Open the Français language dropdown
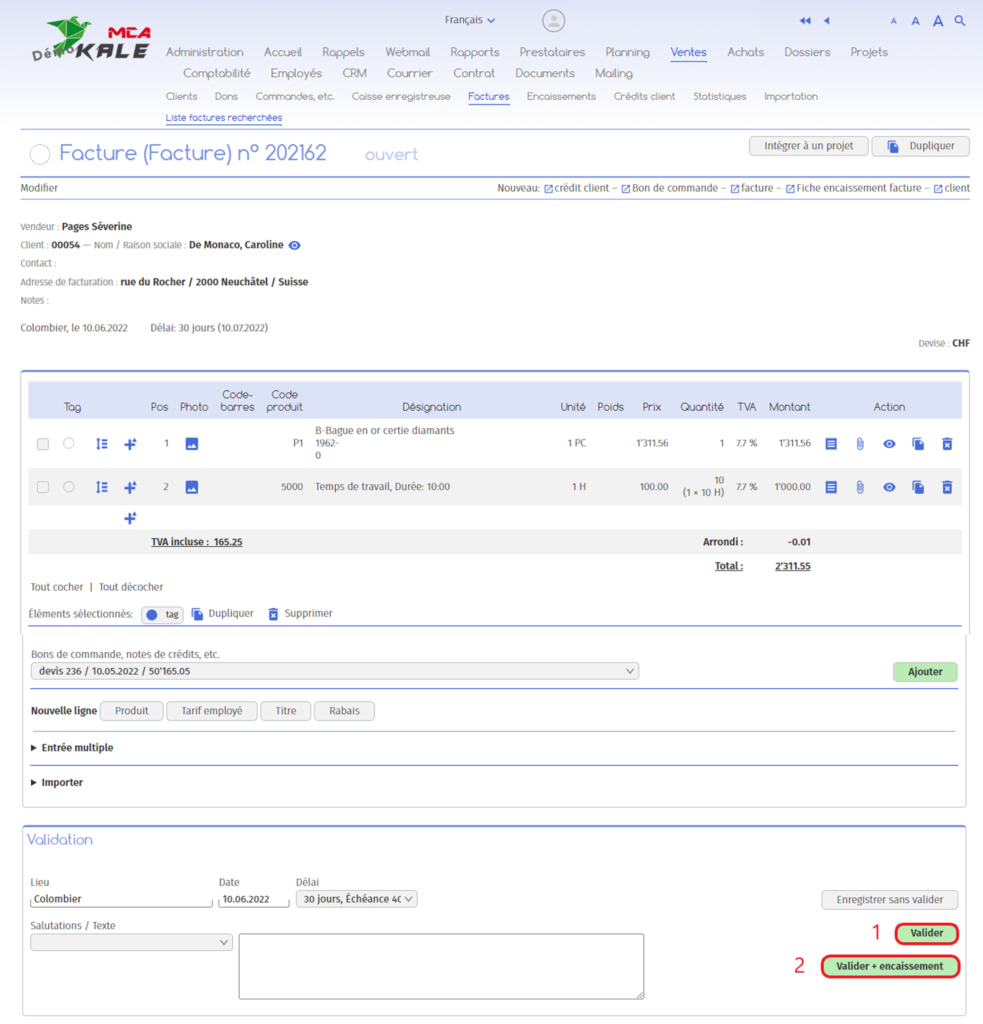Image resolution: width=983 pixels, height=1024 pixels. click(x=470, y=20)
